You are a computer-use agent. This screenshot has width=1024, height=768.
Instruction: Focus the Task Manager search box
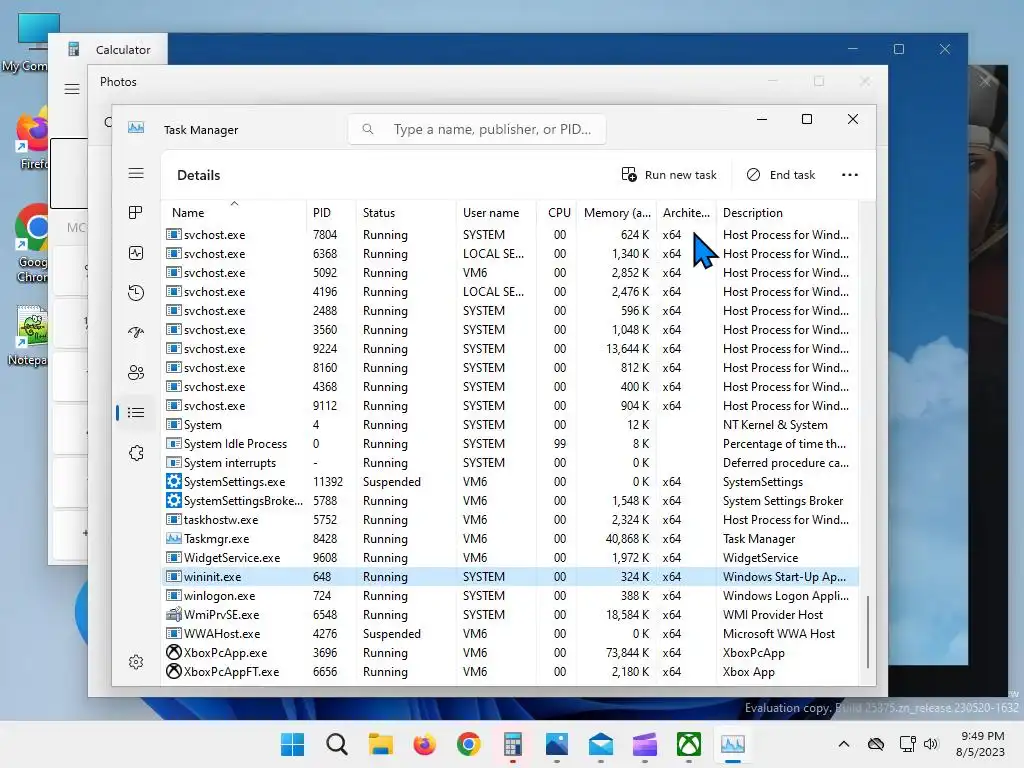pyautogui.click(x=477, y=129)
